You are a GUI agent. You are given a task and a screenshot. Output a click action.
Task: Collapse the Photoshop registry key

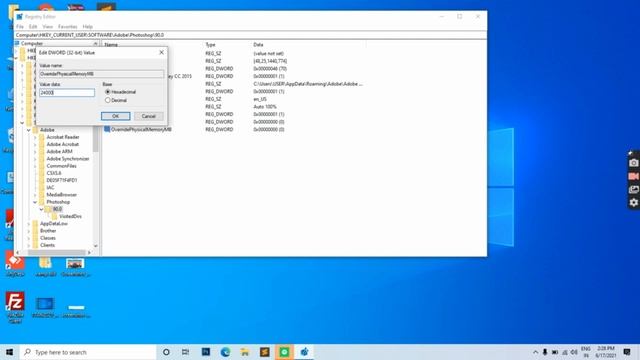coord(35,202)
